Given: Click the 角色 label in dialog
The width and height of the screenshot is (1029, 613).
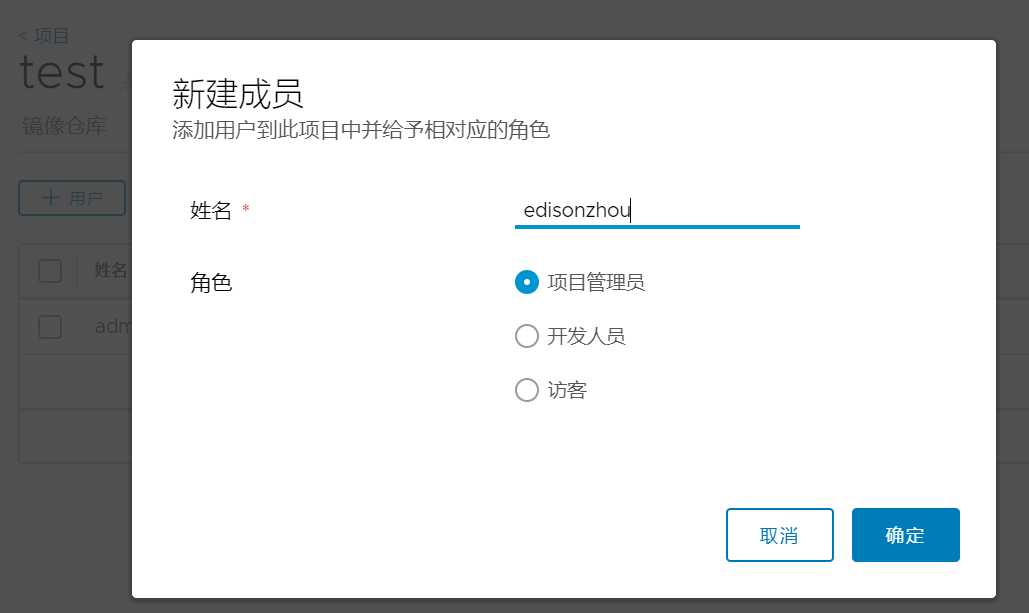Looking at the screenshot, I should tap(211, 283).
